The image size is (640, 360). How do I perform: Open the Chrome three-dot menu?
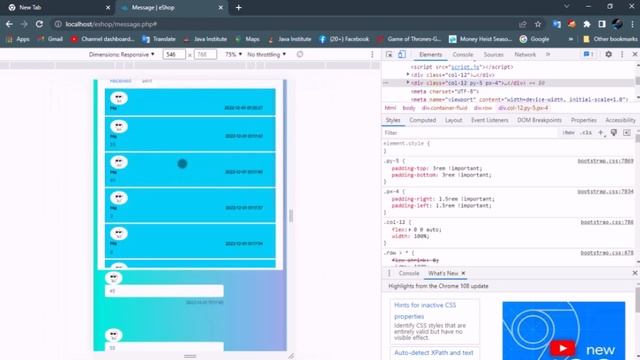click(x=632, y=24)
